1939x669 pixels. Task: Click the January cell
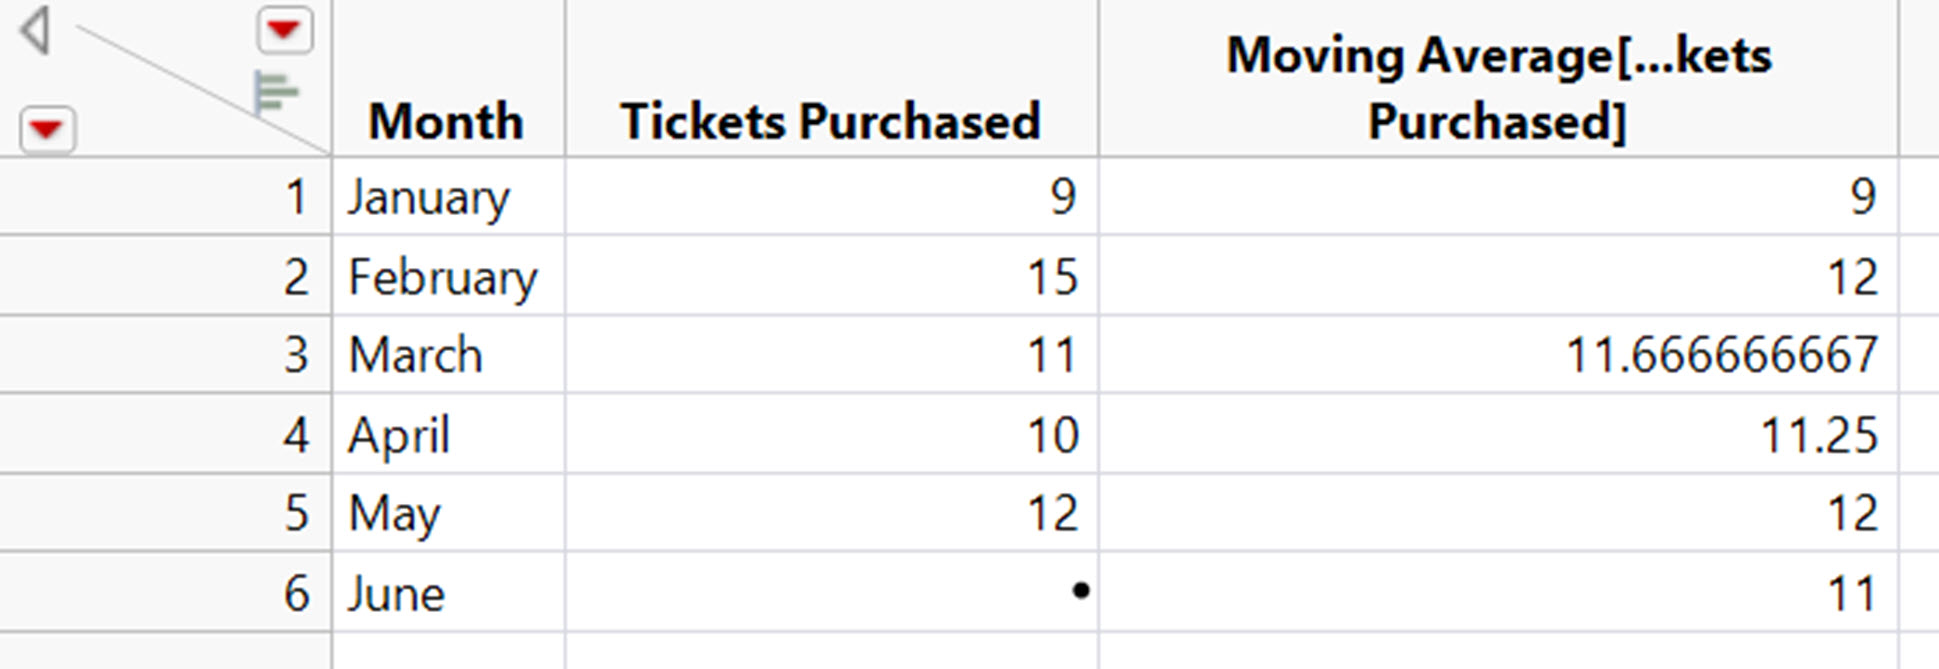point(448,196)
